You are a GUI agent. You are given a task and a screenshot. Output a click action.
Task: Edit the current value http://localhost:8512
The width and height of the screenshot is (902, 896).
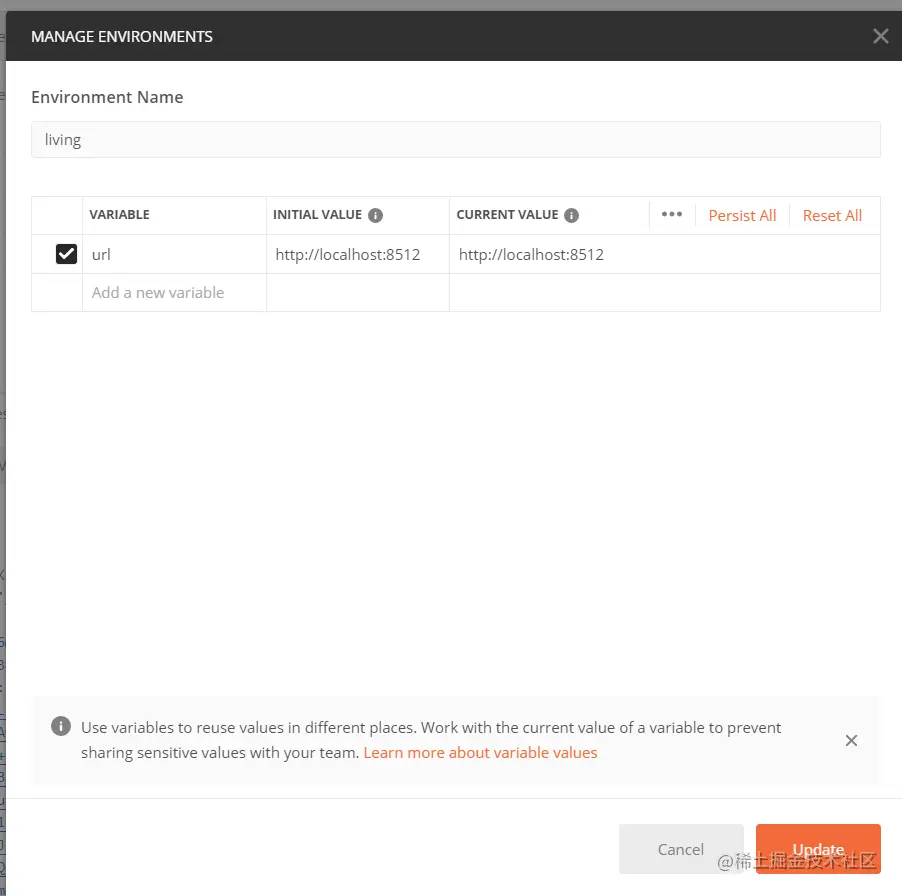pos(664,254)
